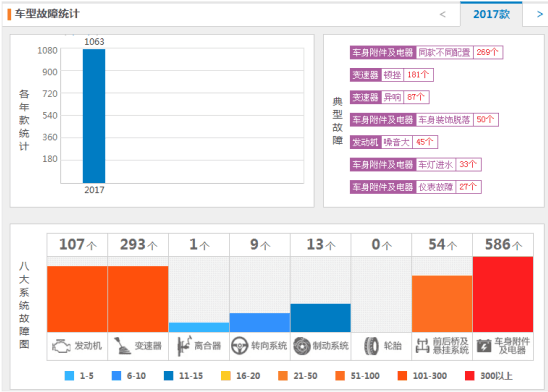548x392 pixels.
Task: Click the 16-20 yellow legend swatch
Action: (226, 376)
